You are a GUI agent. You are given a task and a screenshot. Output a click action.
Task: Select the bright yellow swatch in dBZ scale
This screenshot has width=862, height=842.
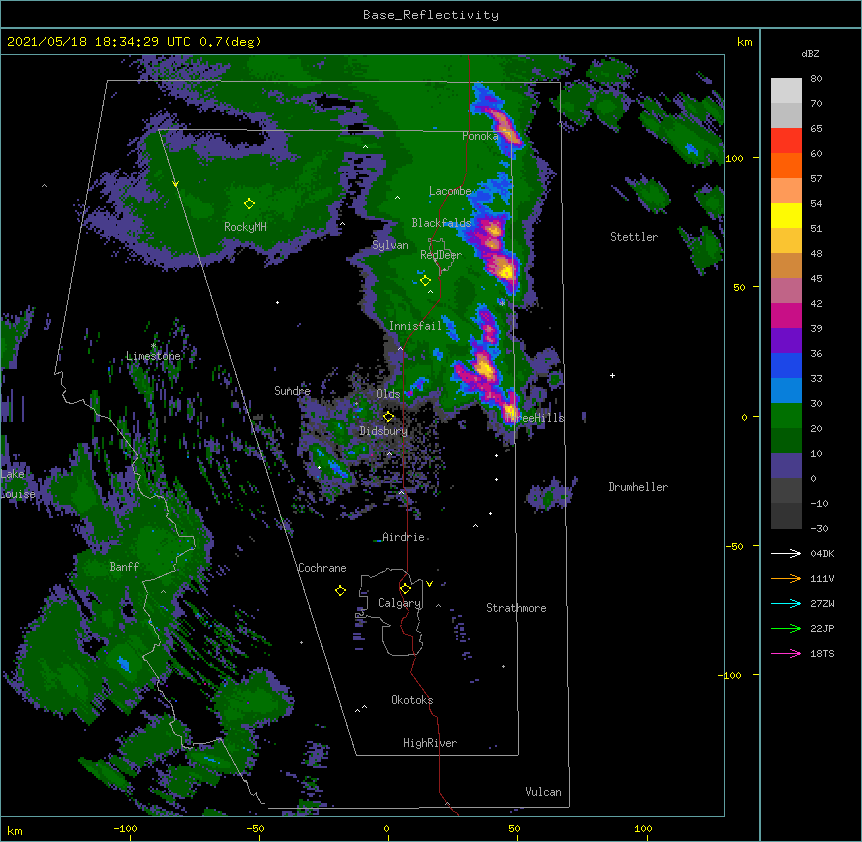[x=786, y=215]
